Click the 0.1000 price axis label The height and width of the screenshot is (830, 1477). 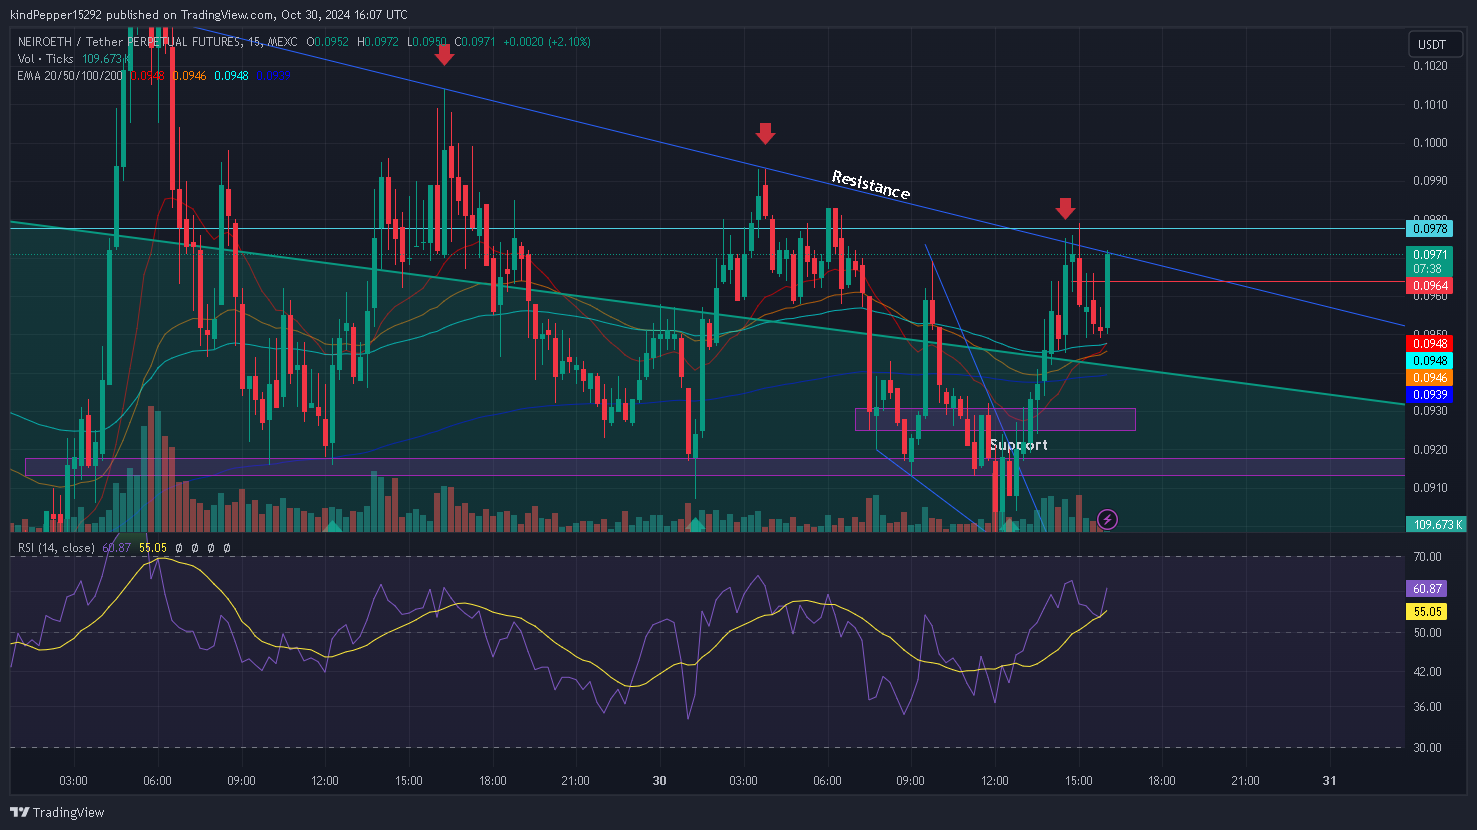pyautogui.click(x=1430, y=143)
